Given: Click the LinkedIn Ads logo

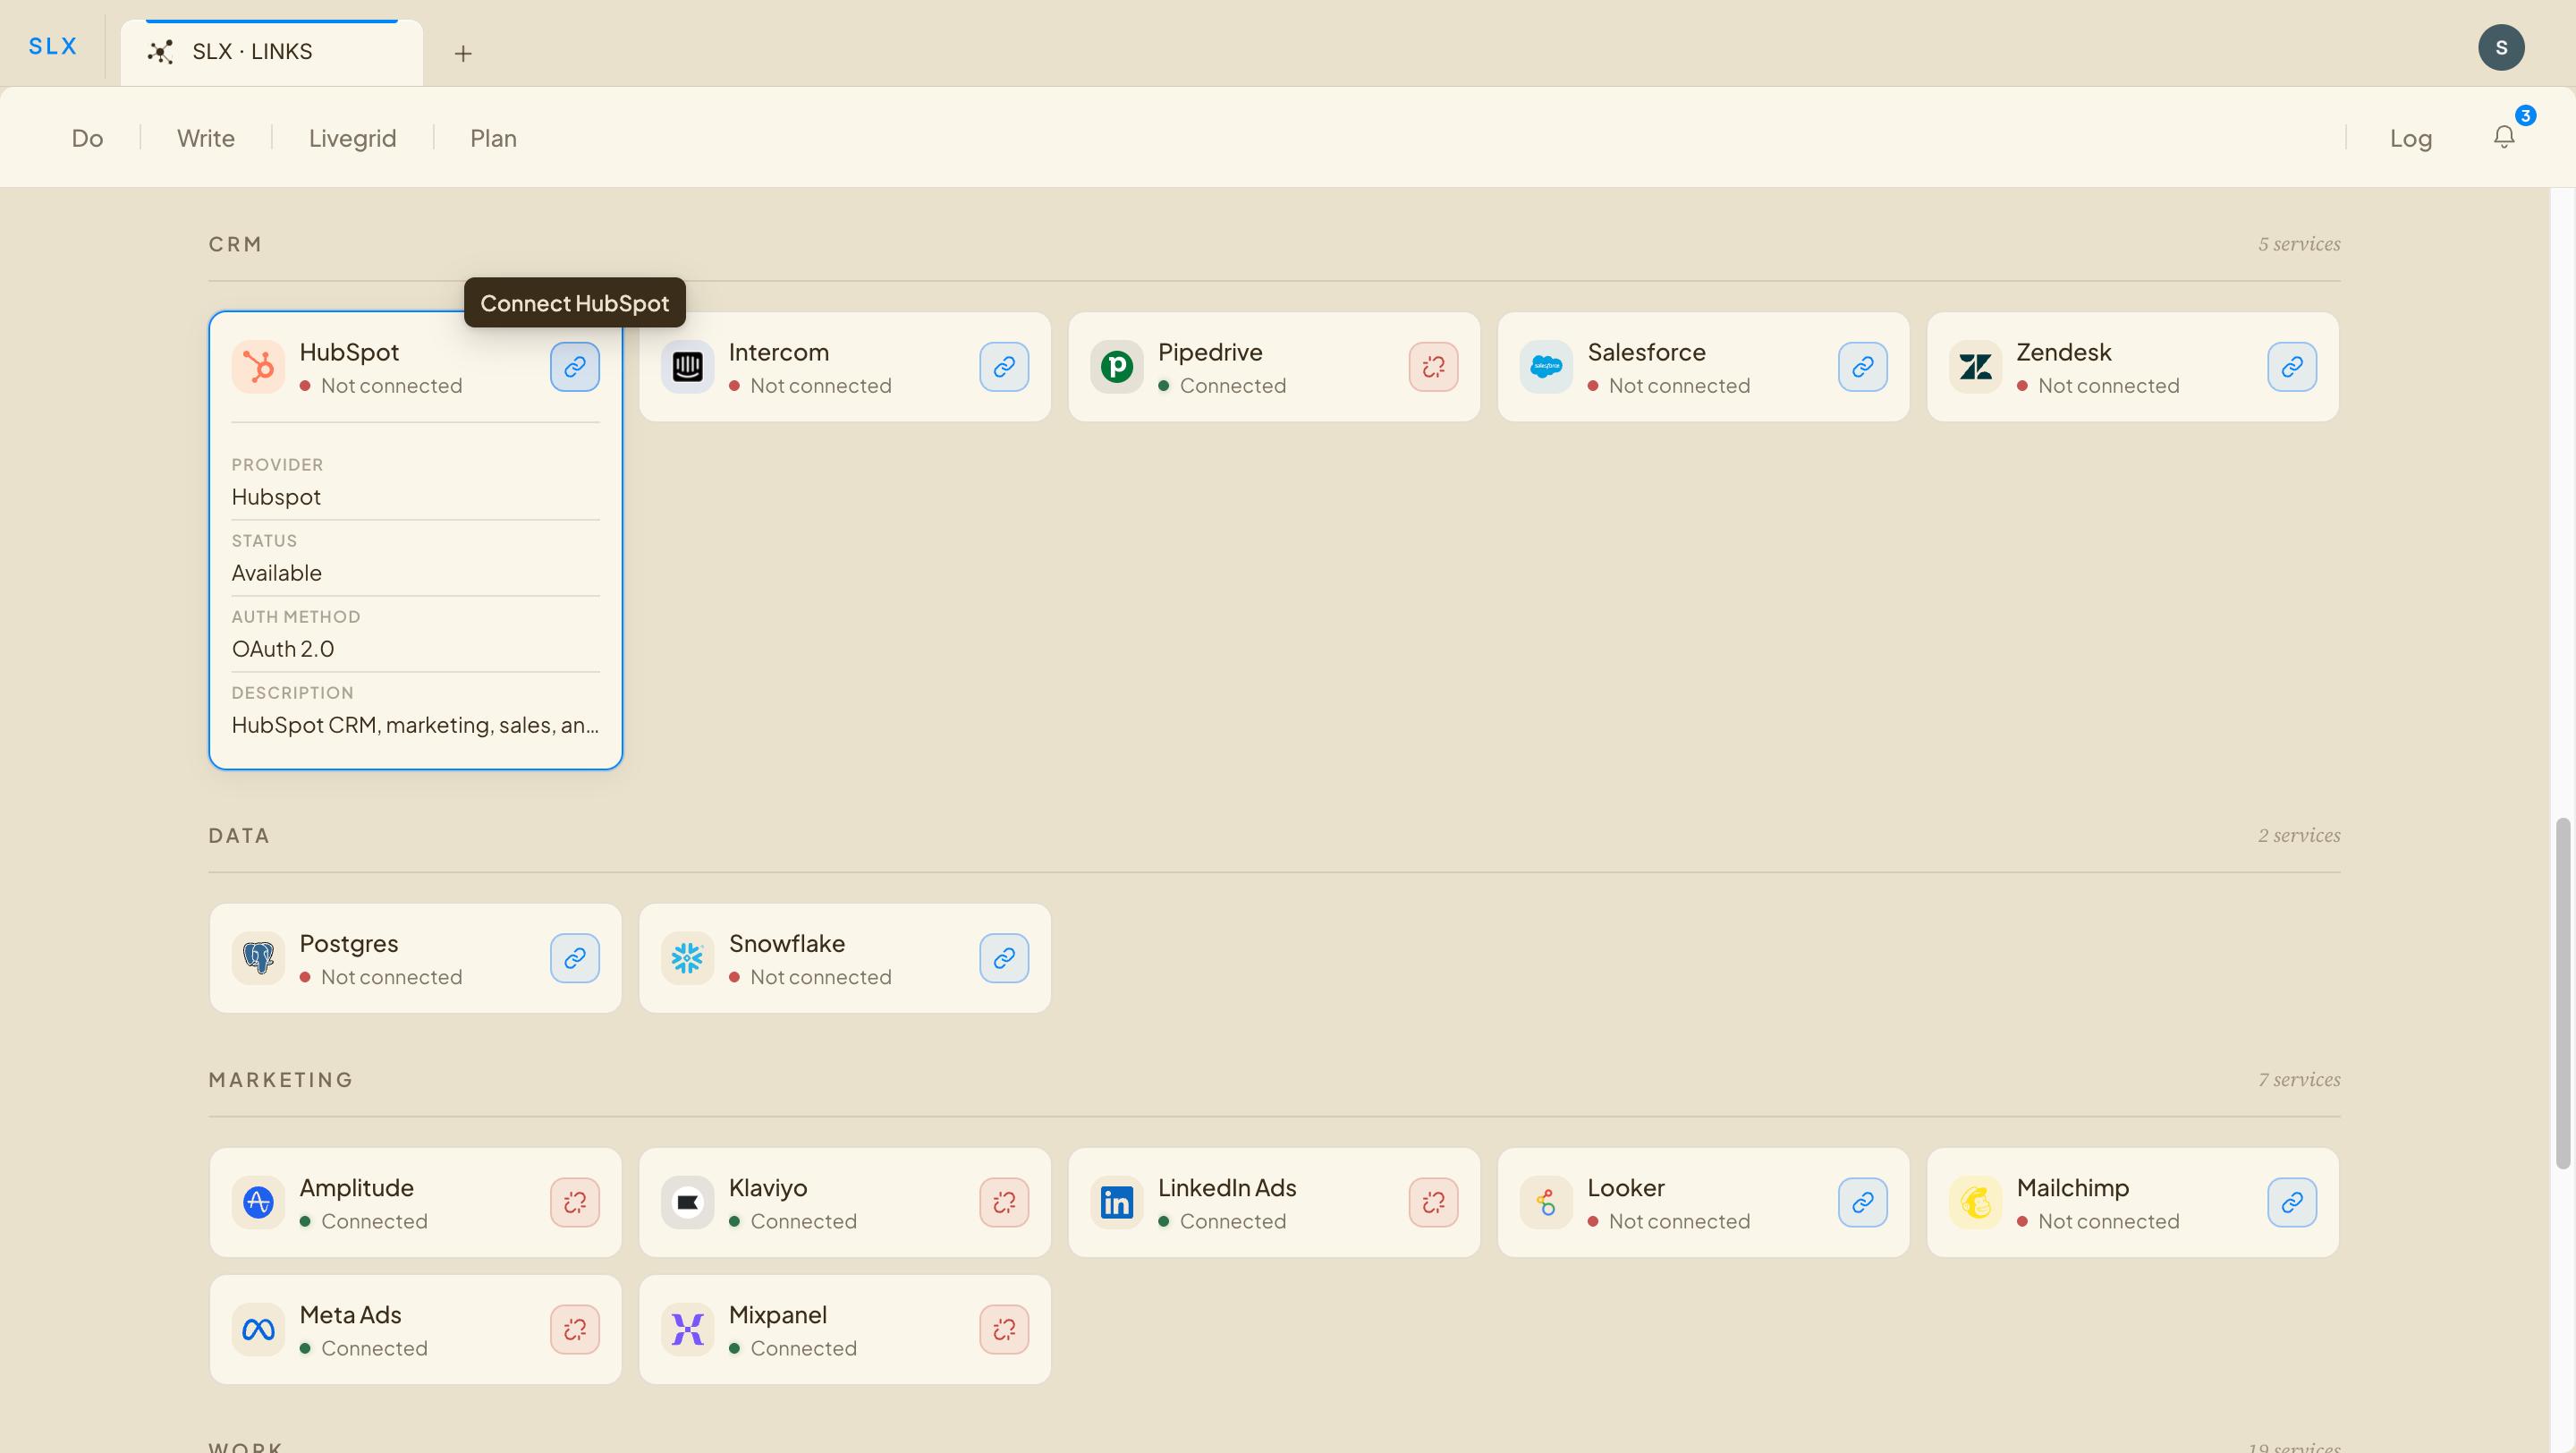Looking at the screenshot, I should 1116,1202.
